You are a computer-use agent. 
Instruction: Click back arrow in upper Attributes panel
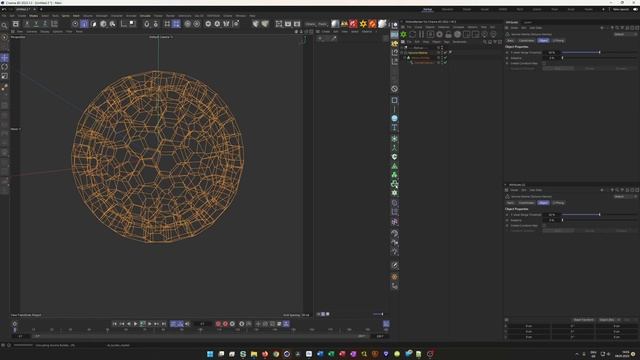[602, 28]
